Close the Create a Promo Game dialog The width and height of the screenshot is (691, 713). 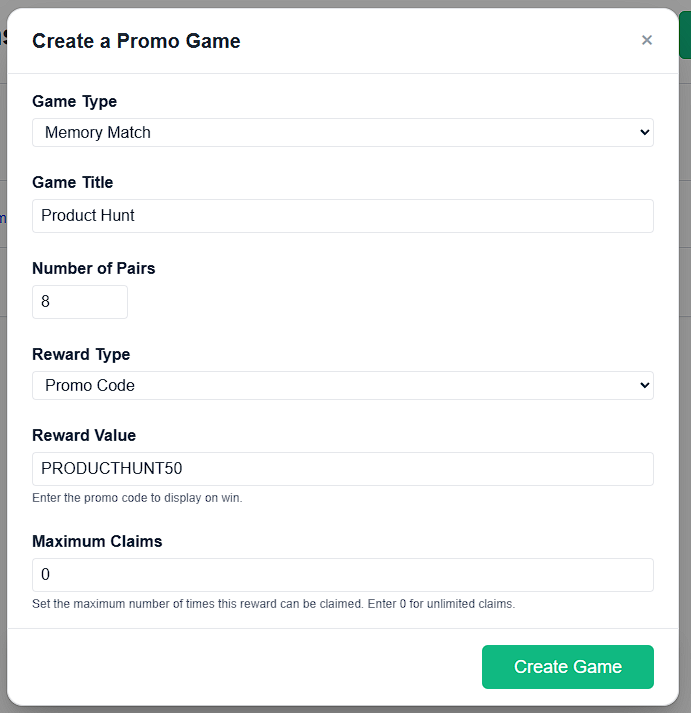[x=646, y=40]
